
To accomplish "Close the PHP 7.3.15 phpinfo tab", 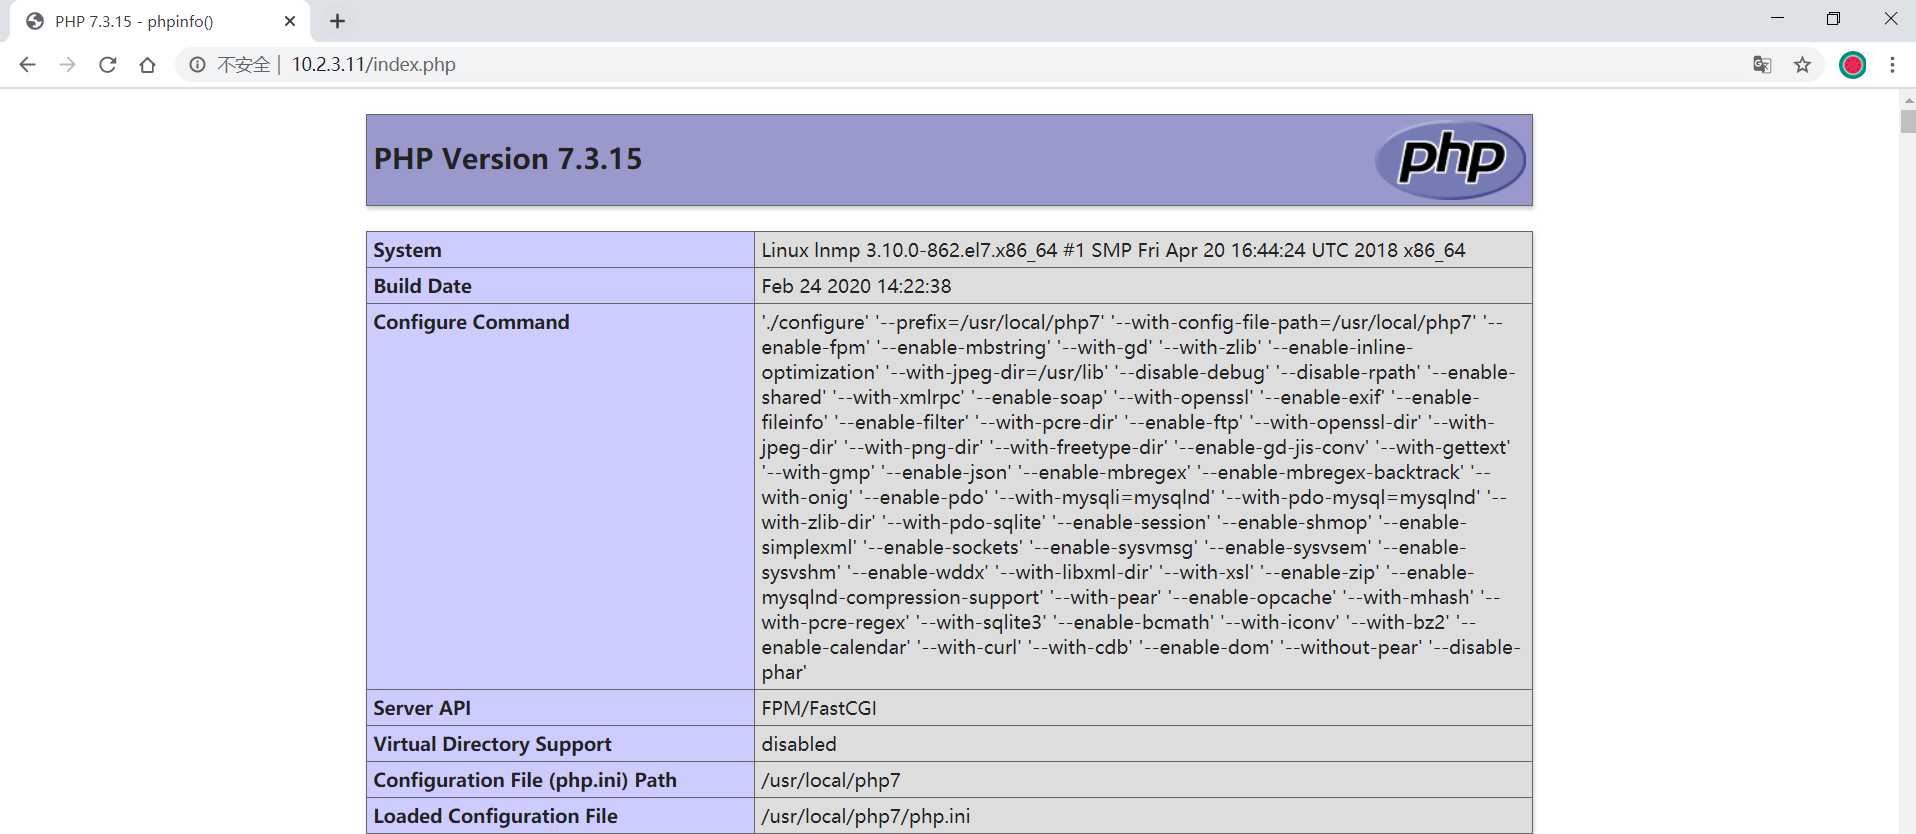I will pyautogui.click(x=290, y=21).
